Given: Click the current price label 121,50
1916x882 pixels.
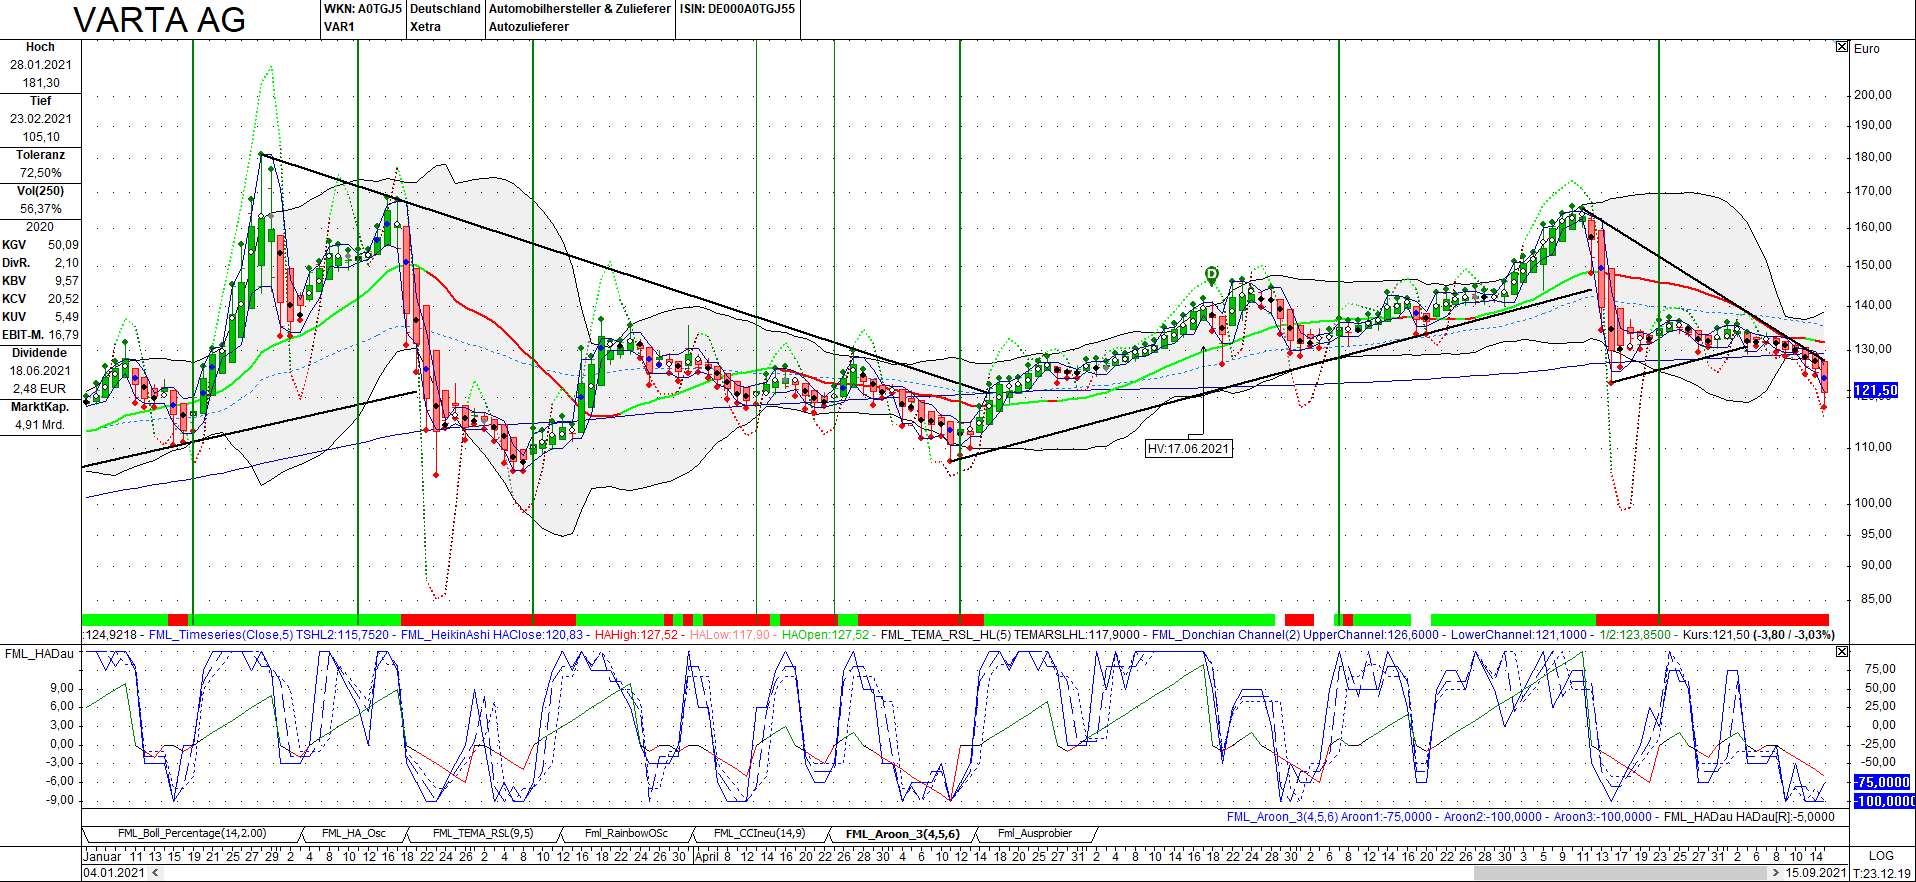Looking at the screenshot, I should 1876,391.
